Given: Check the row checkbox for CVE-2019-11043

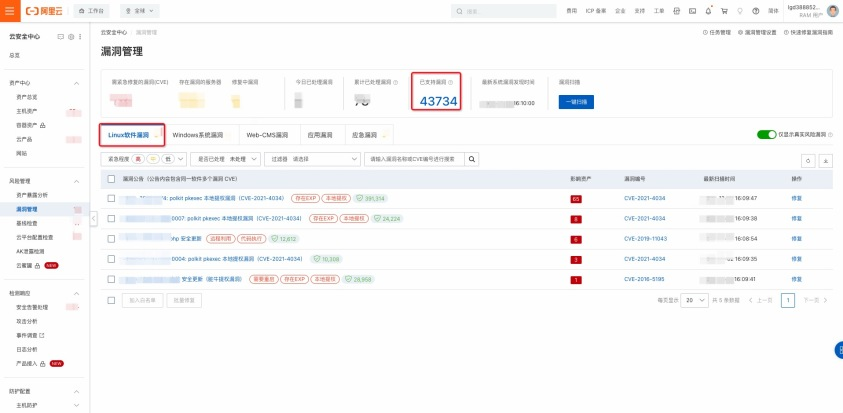Looking at the screenshot, I should (x=111, y=239).
